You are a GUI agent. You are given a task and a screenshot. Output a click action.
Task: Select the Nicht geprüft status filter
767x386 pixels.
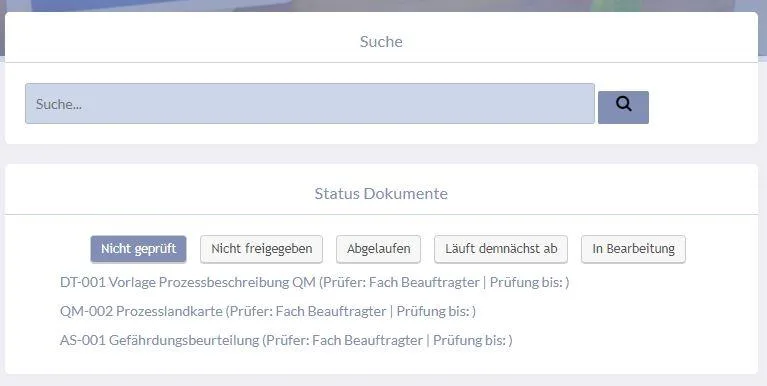point(138,249)
